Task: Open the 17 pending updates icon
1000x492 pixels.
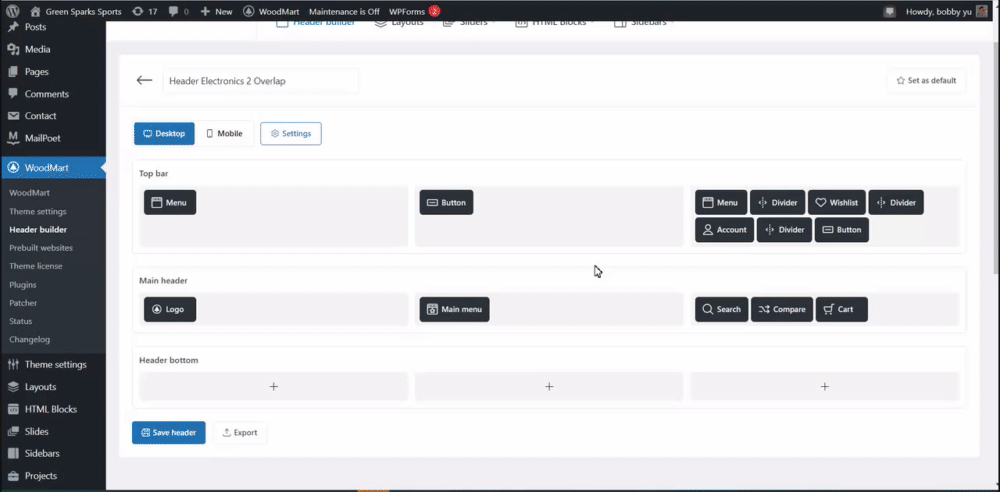Action: click(144, 11)
